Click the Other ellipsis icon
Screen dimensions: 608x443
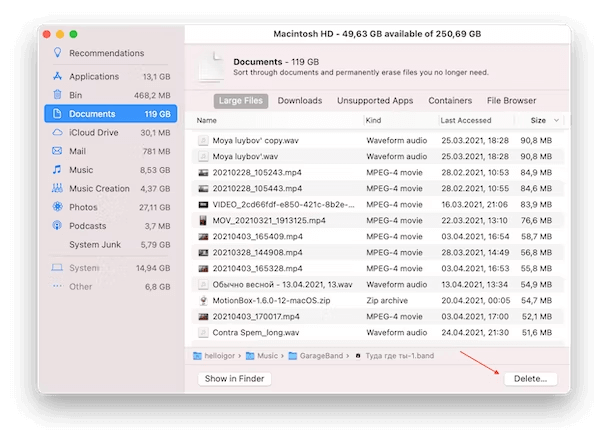[x=57, y=286]
